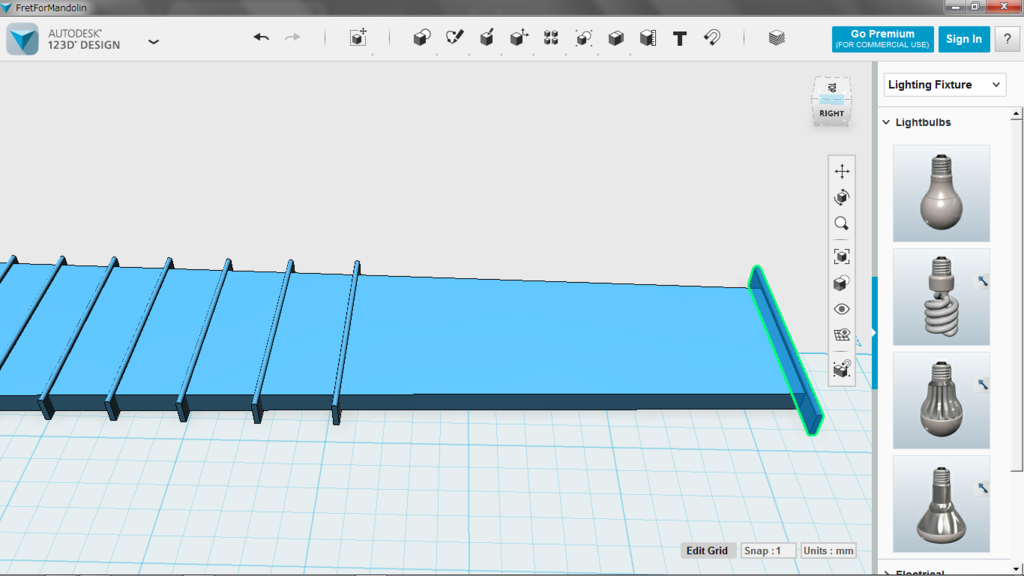Screen dimensions: 1024x576
Task: Select the Measure tool
Action: tap(648, 38)
